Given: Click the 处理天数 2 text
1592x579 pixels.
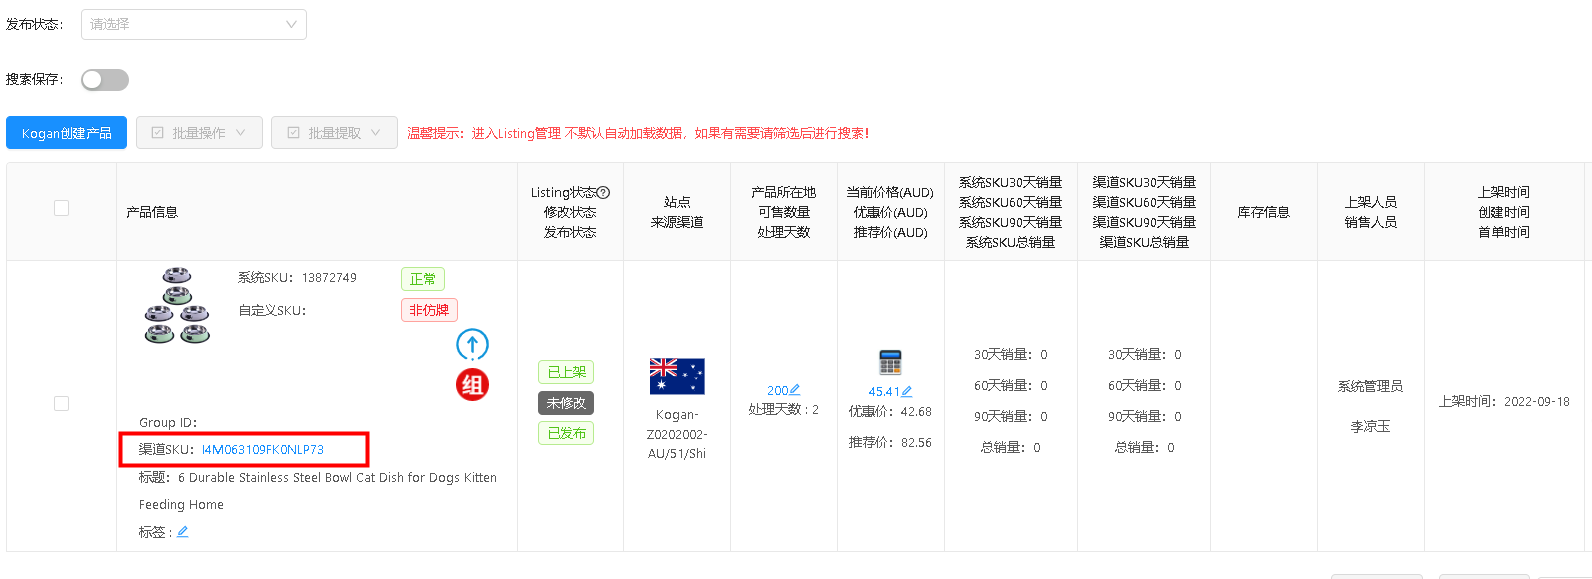Looking at the screenshot, I should pyautogui.click(x=783, y=410).
